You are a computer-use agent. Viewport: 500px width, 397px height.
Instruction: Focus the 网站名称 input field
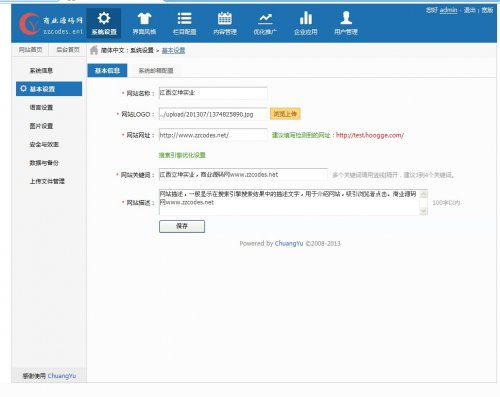(213, 93)
